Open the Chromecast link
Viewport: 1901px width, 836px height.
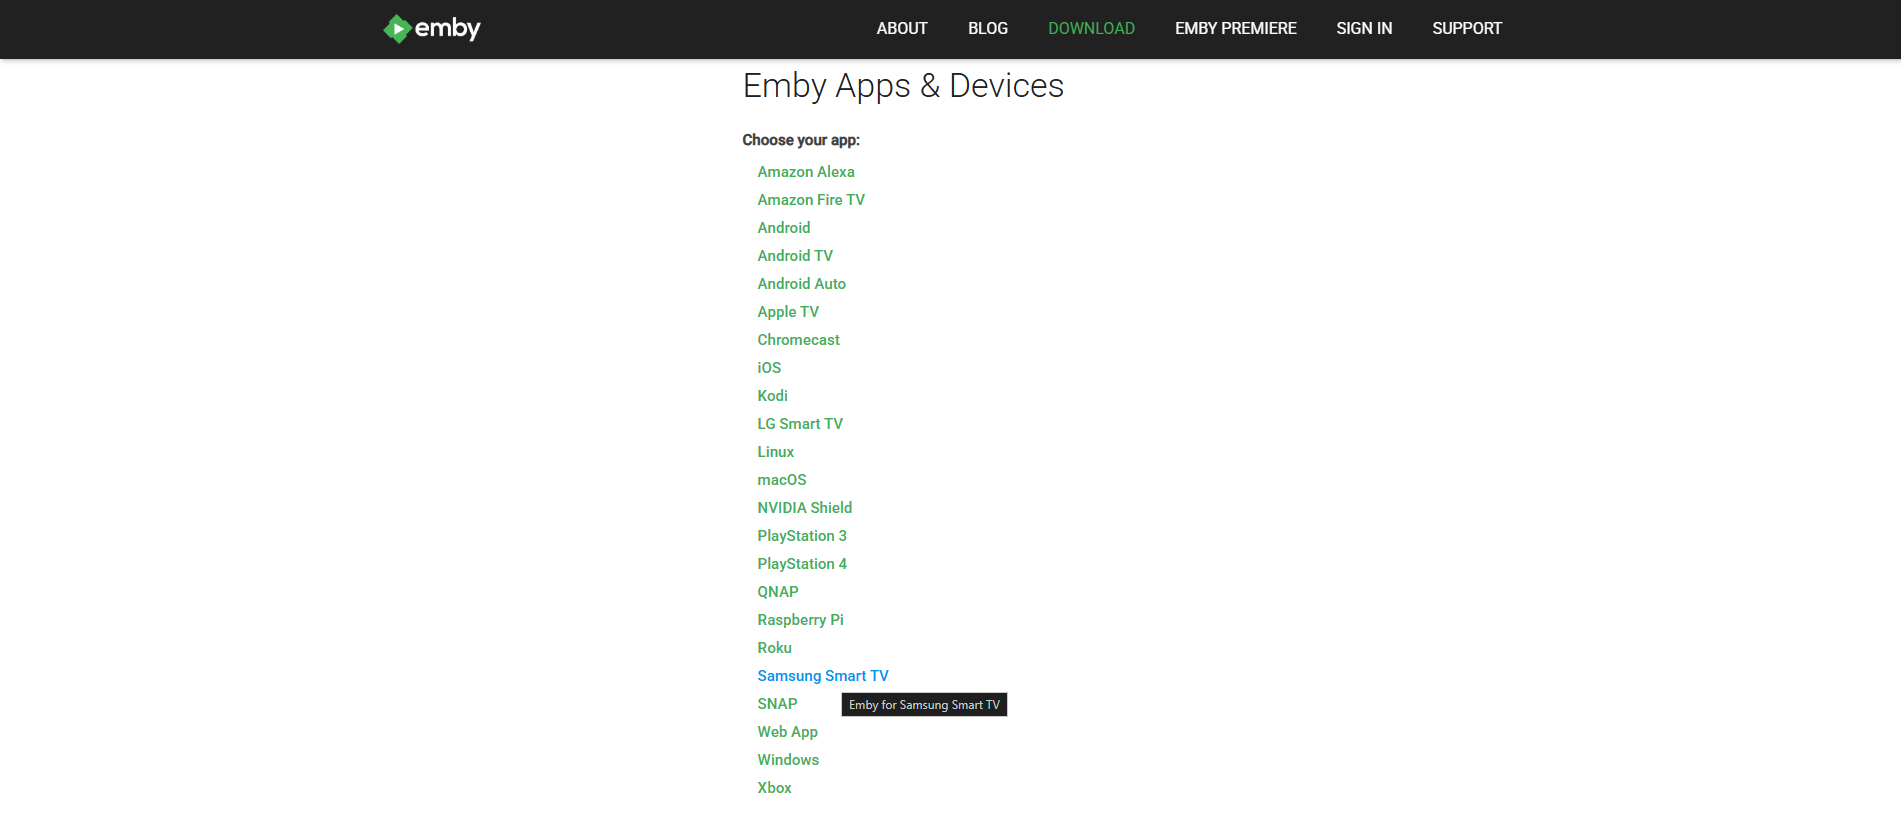pyautogui.click(x=799, y=340)
